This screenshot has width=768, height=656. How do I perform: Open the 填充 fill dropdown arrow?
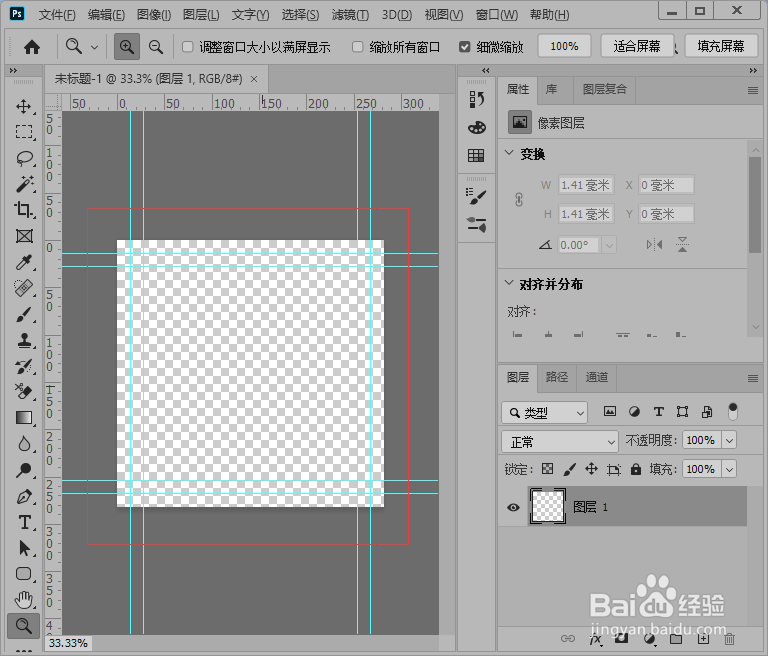pos(729,469)
